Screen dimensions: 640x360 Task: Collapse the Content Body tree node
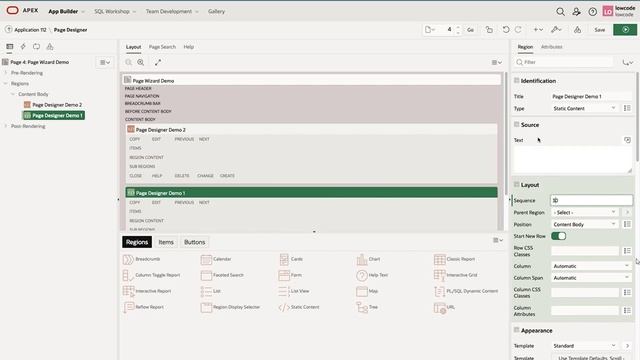(13, 94)
